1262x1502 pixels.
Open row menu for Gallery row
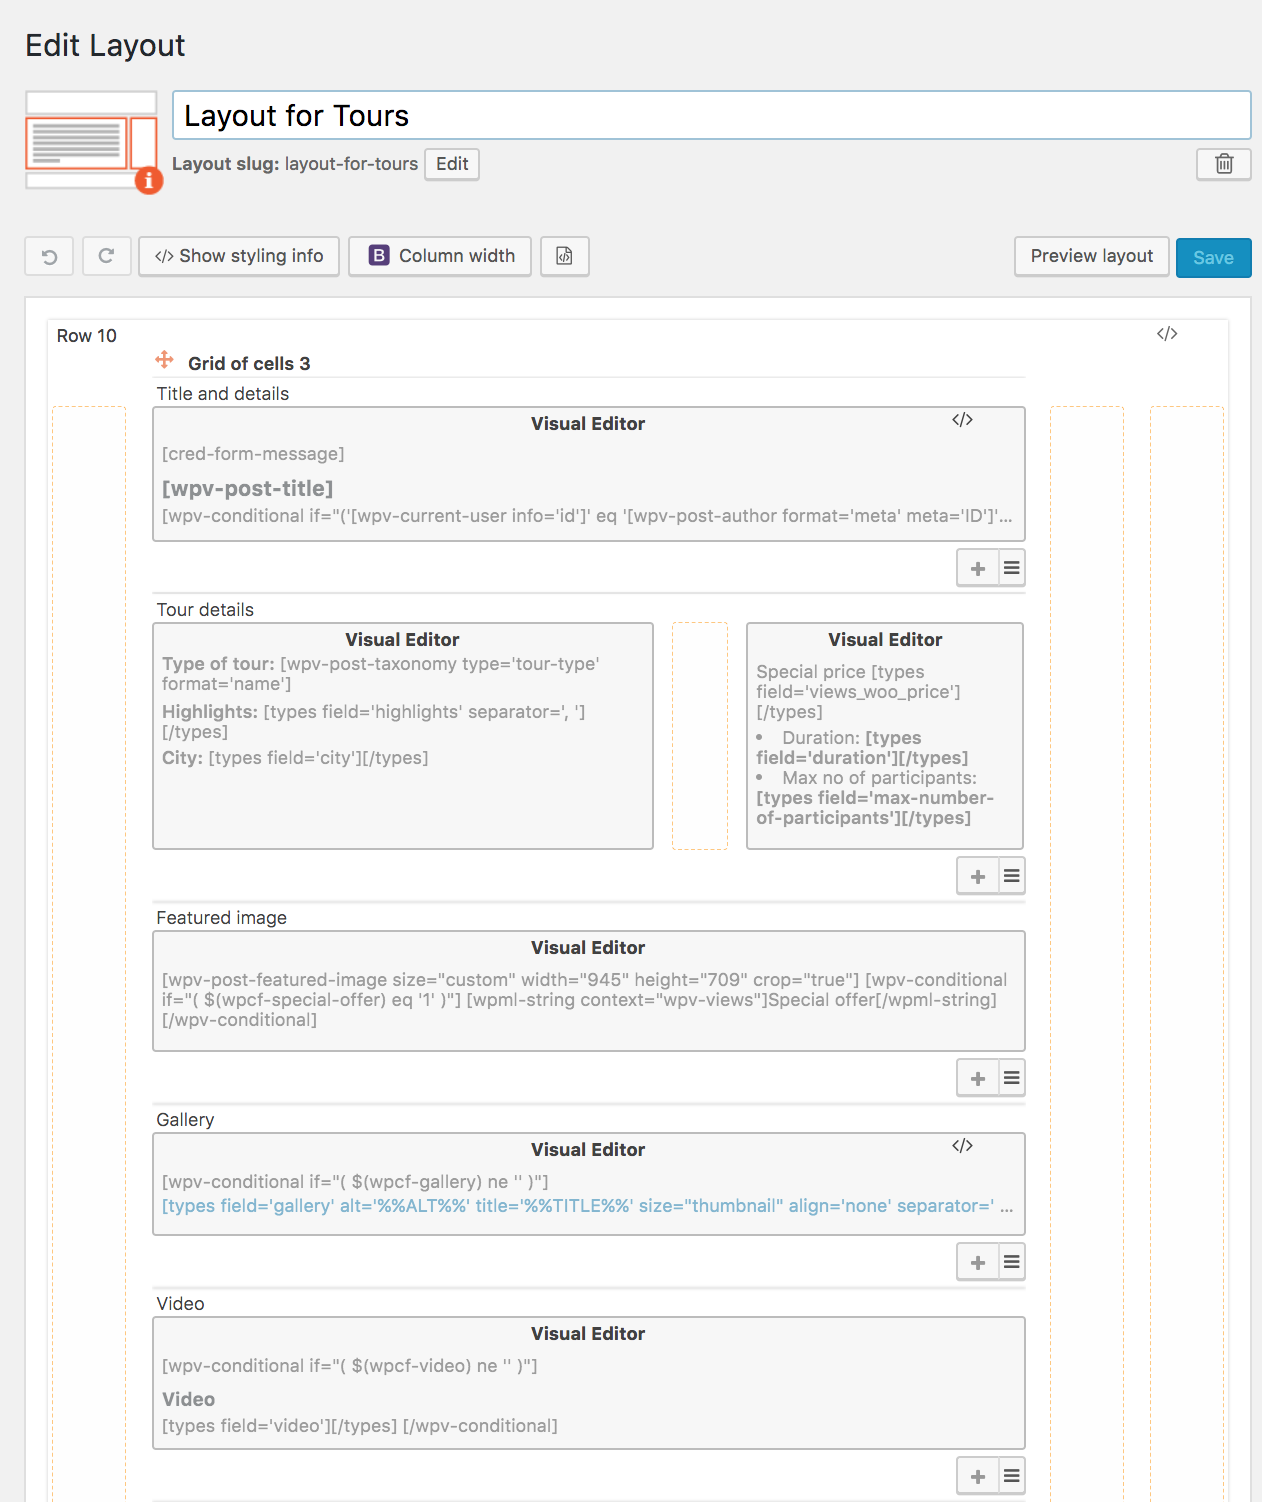[x=1012, y=1262]
